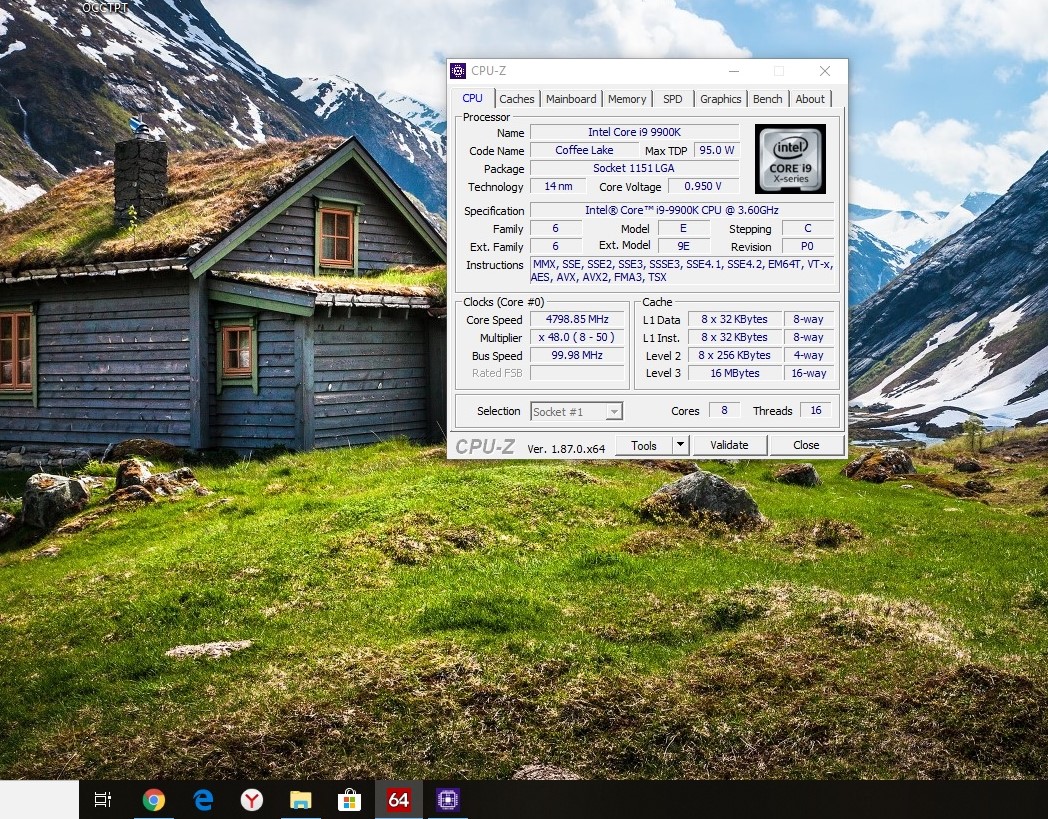This screenshot has height=819, width=1048.
Task: Click the Cores value '8'
Action: pyautogui.click(x=724, y=411)
